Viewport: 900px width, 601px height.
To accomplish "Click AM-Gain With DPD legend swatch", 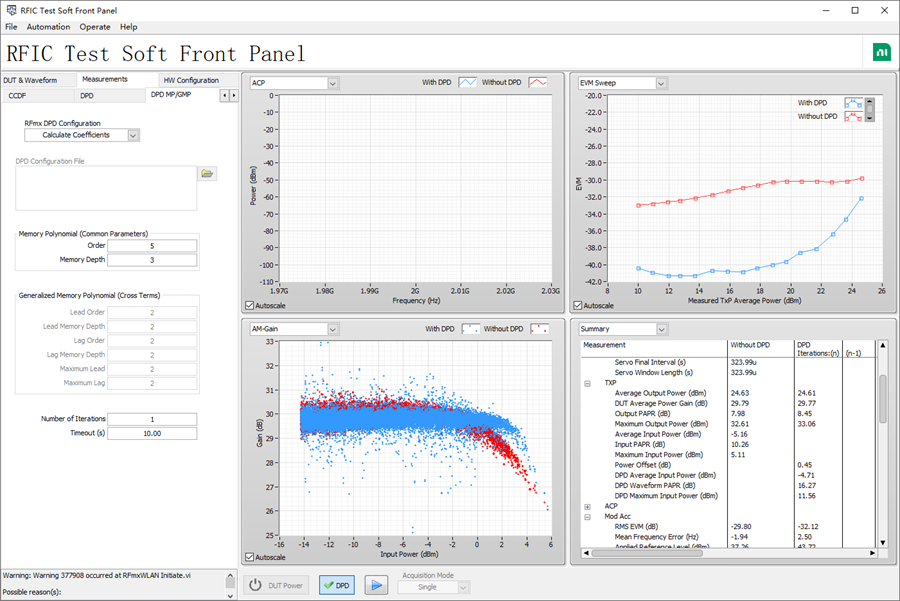I will (x=471, y=329).
